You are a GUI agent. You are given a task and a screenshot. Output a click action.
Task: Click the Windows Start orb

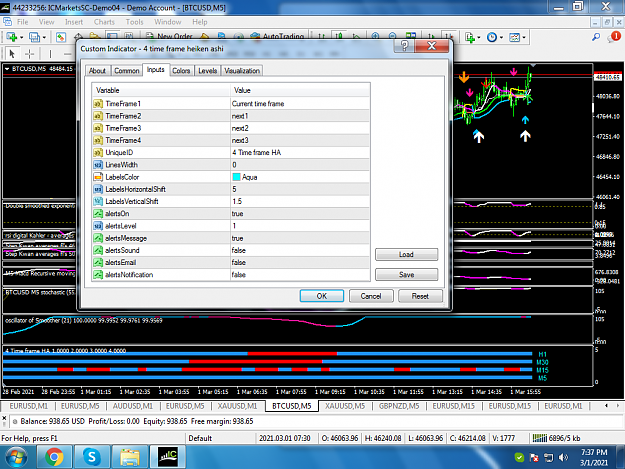coord(16,457)
